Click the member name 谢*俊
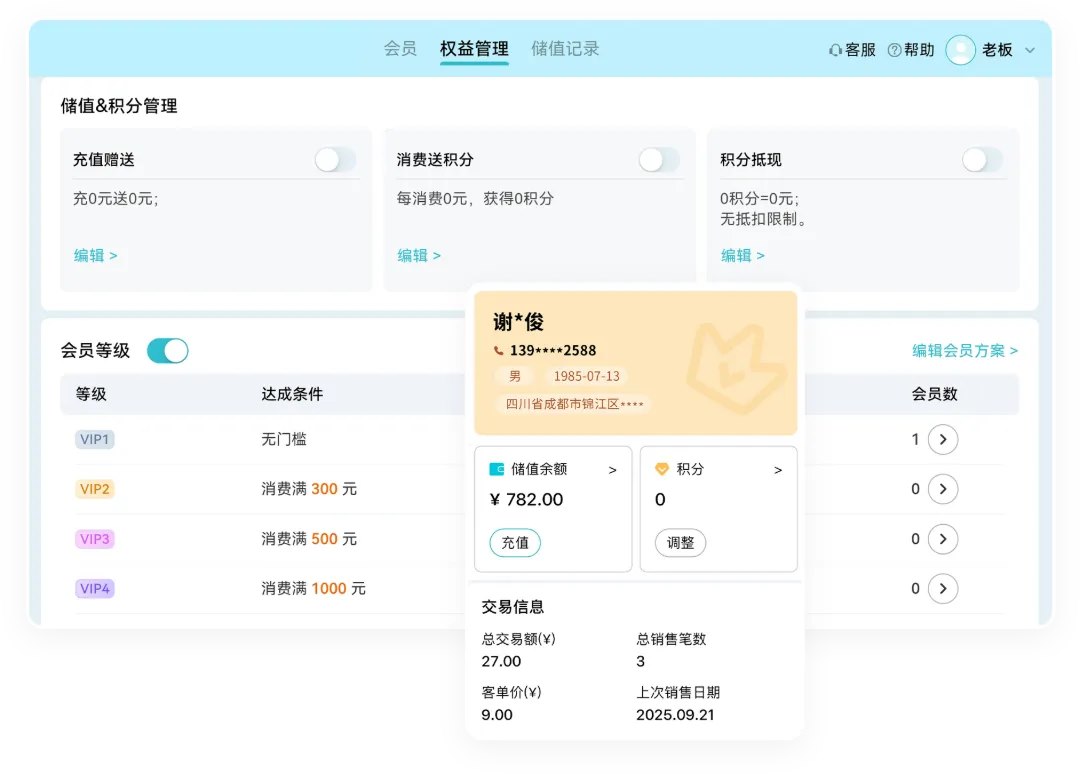The height and width of the screenshot is (774, 1080). tap(518, 322)
